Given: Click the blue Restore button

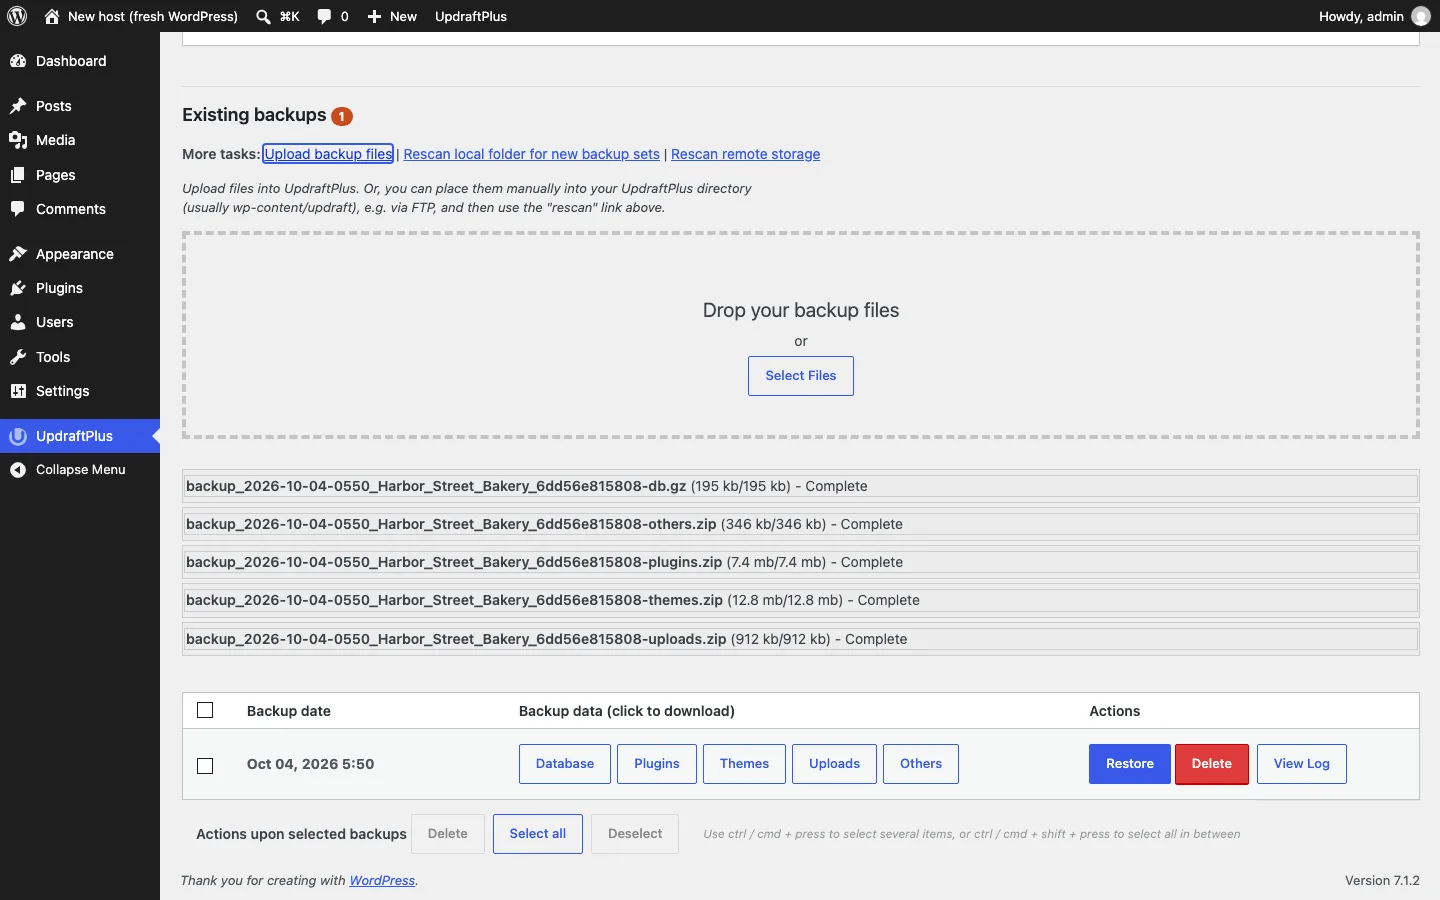Looking at the screenshot, I should click(x=1130, y=764).
